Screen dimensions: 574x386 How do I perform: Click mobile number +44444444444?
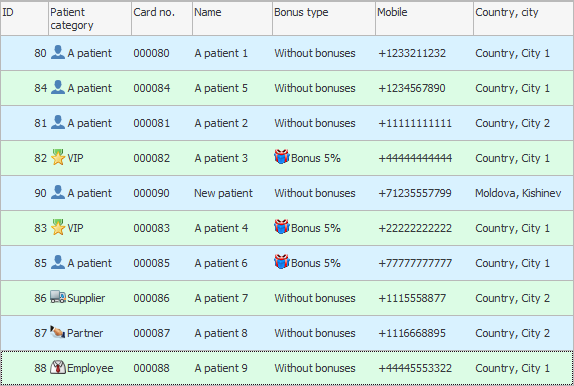[x=415, y=158]
